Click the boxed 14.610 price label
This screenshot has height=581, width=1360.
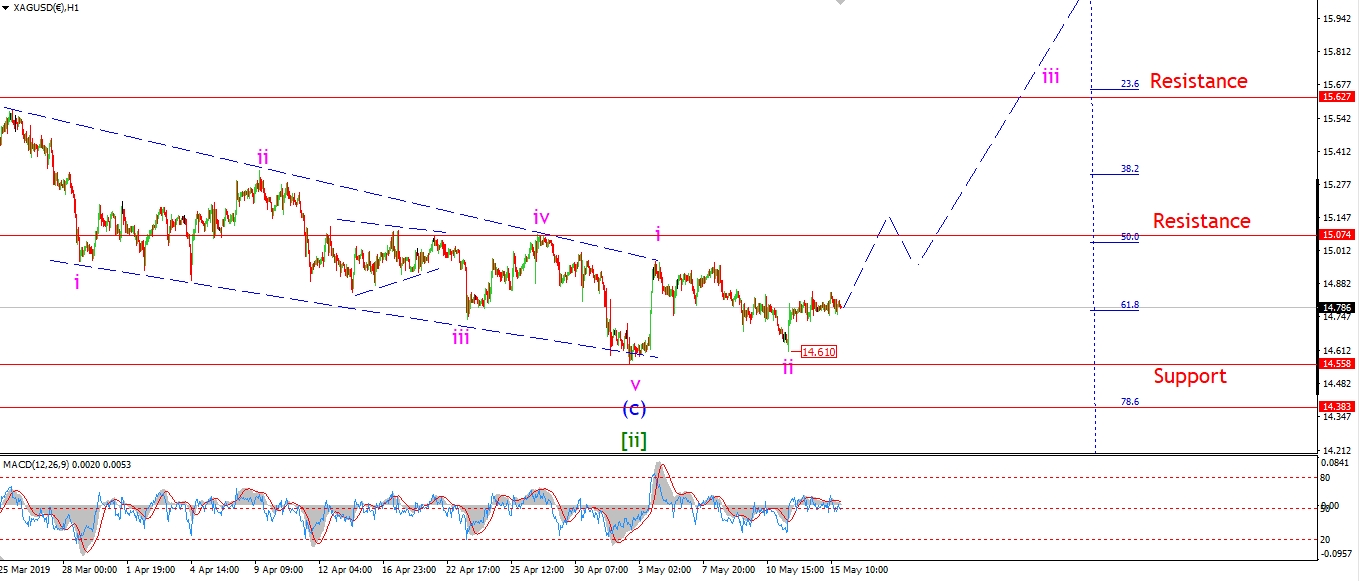coord(818,352)
